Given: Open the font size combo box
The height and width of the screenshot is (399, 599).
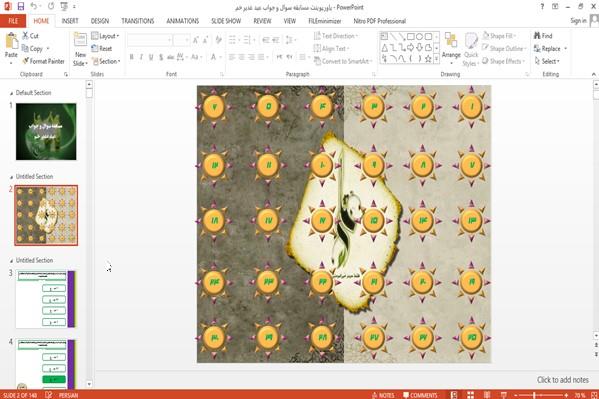Looking at the screenshot, I should click(x=181, y=40).
